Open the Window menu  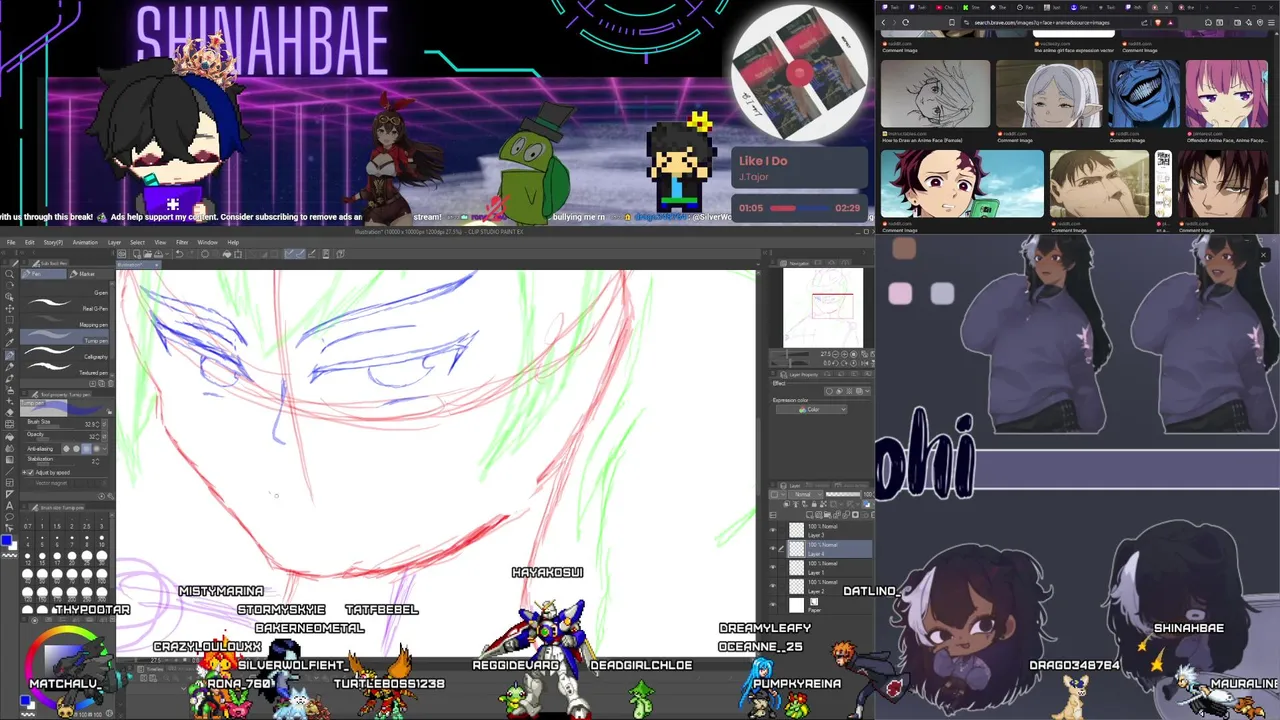(x=207, y=242)
